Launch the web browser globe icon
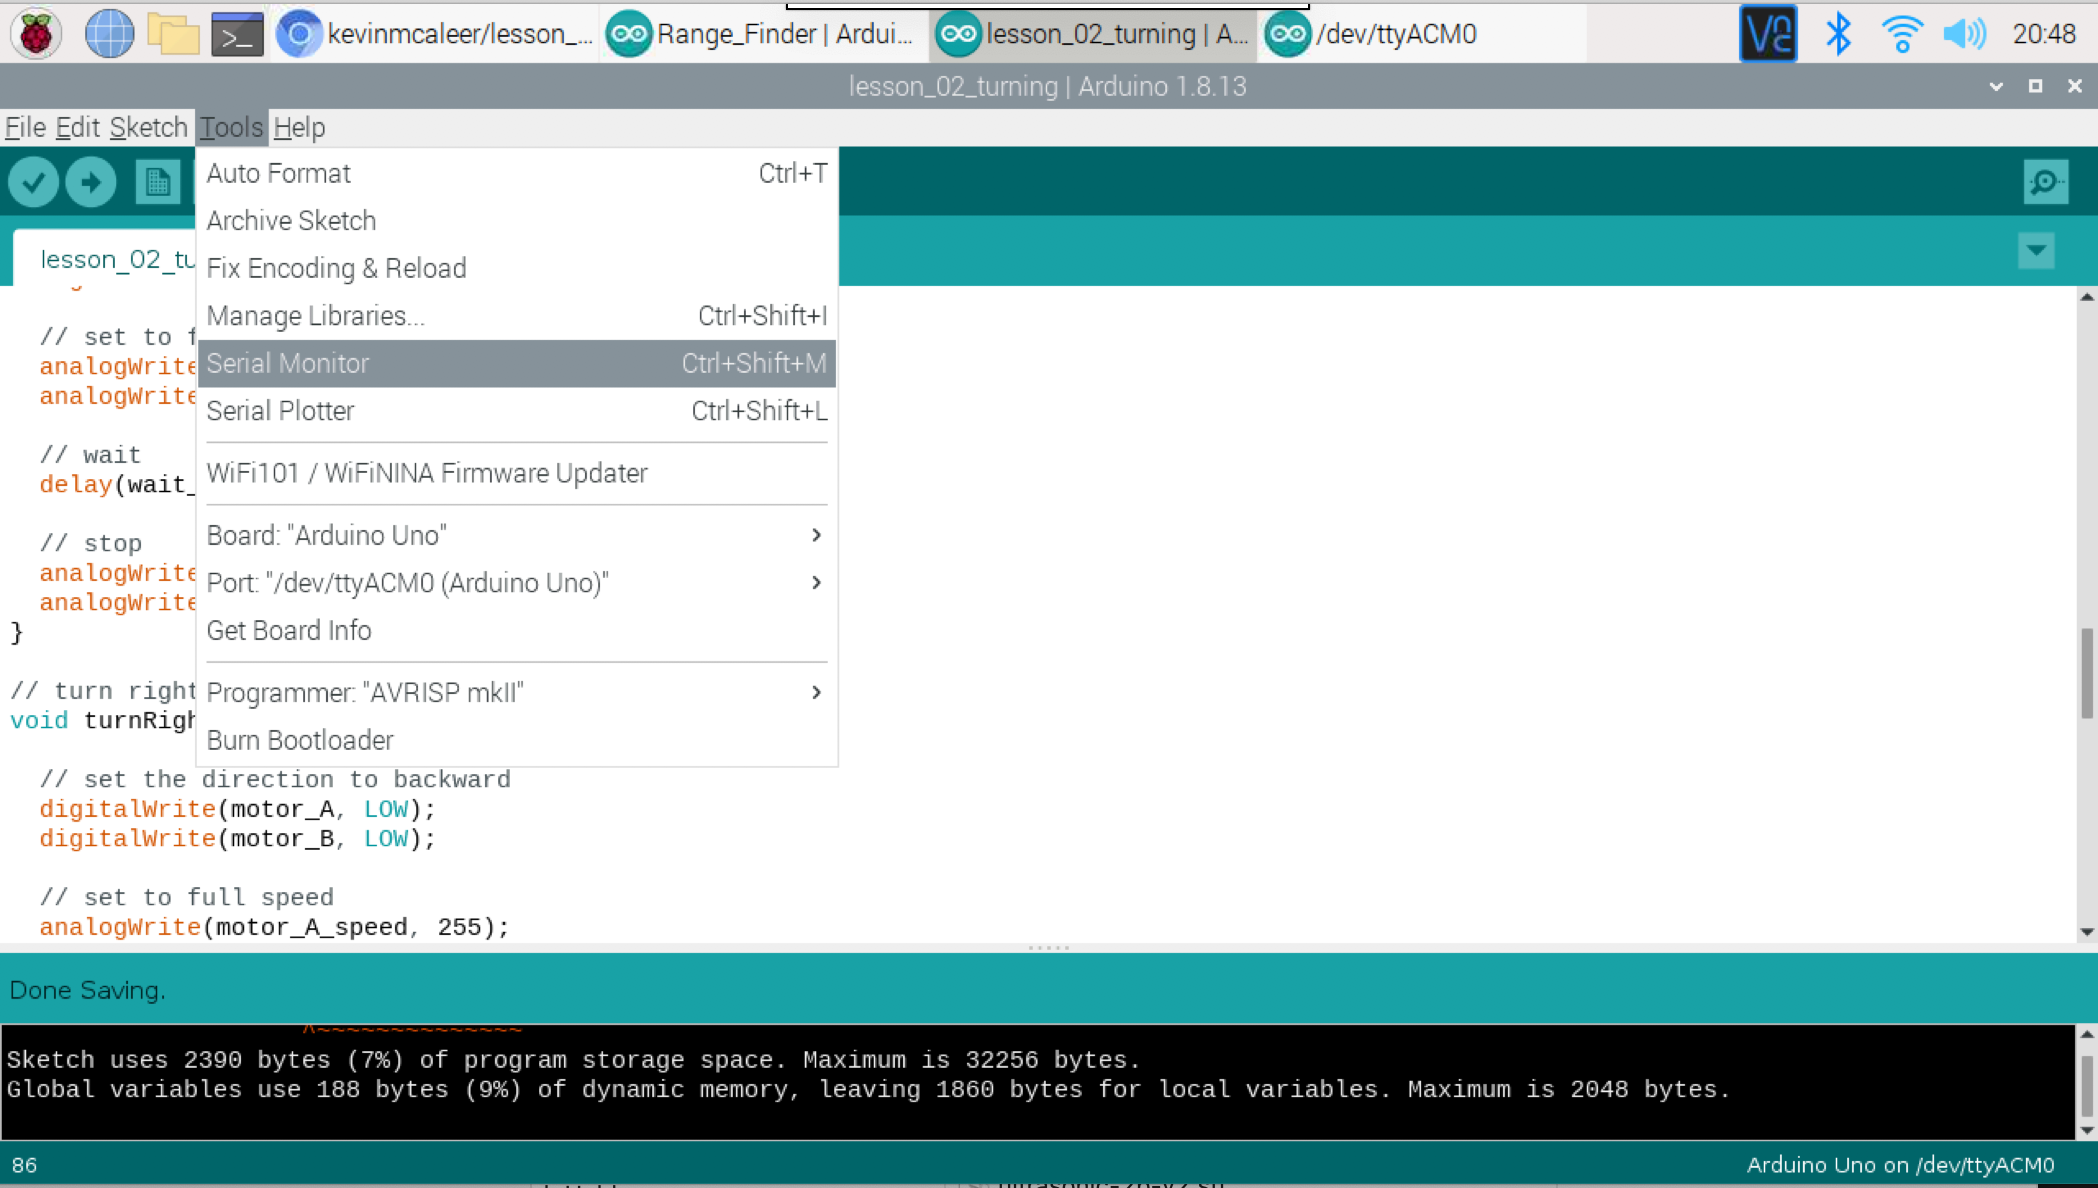Viewport: 2098px width, 1188px height. [x=109, y=34]
